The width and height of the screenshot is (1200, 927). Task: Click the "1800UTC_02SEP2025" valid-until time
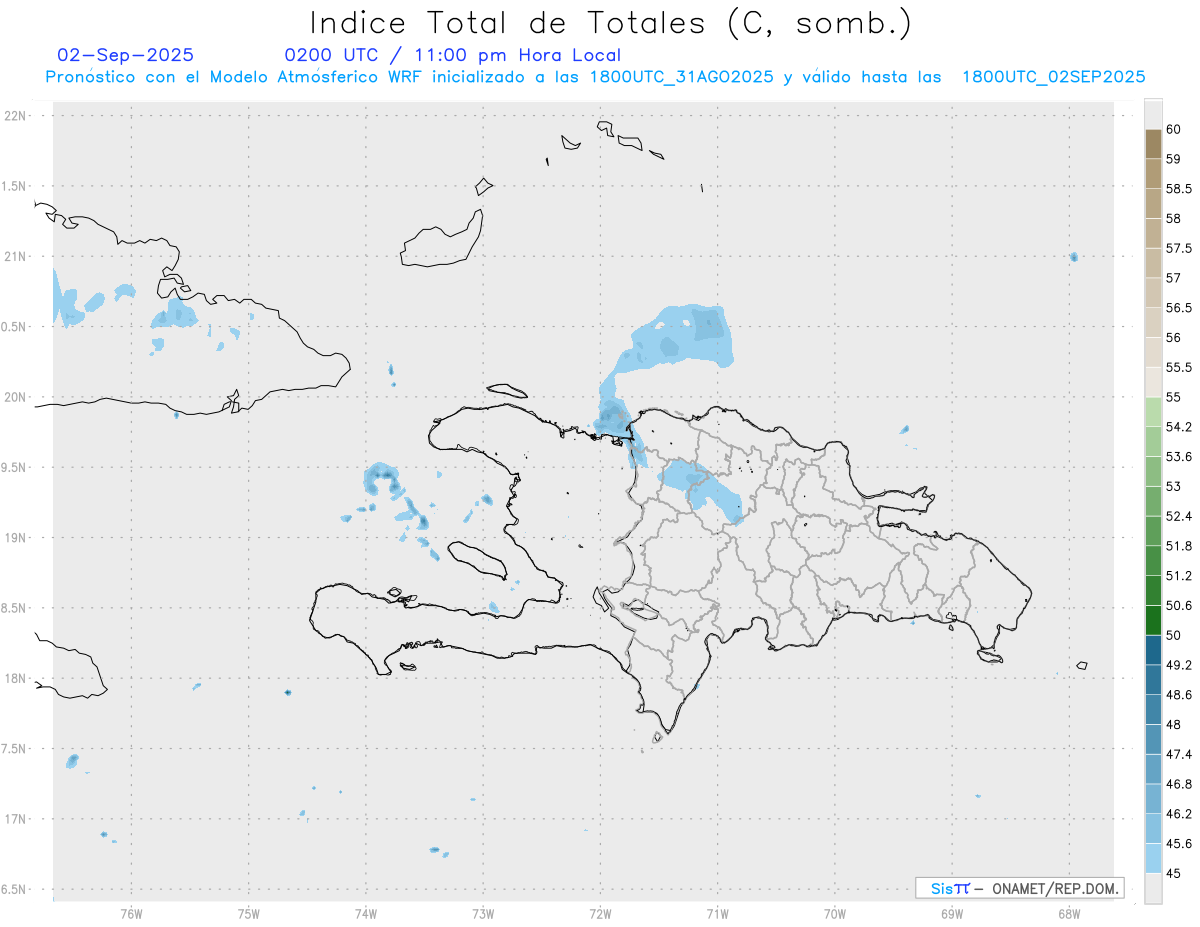(1053, 77)
